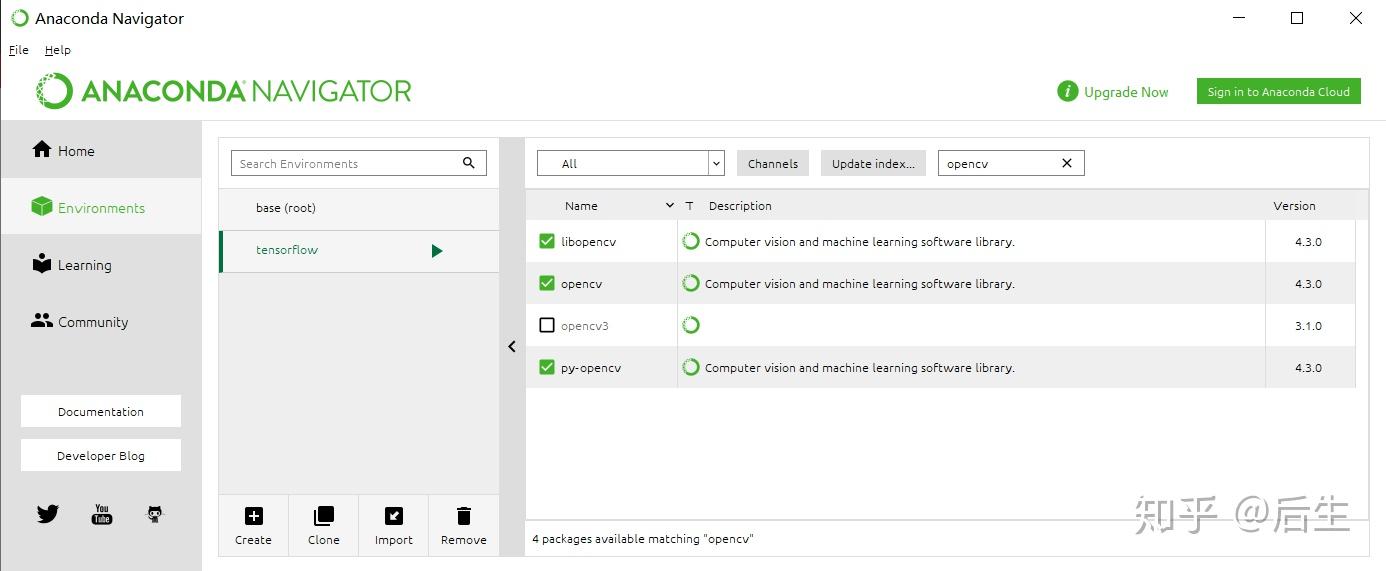Open the YouTube link icon

[101, 514]
